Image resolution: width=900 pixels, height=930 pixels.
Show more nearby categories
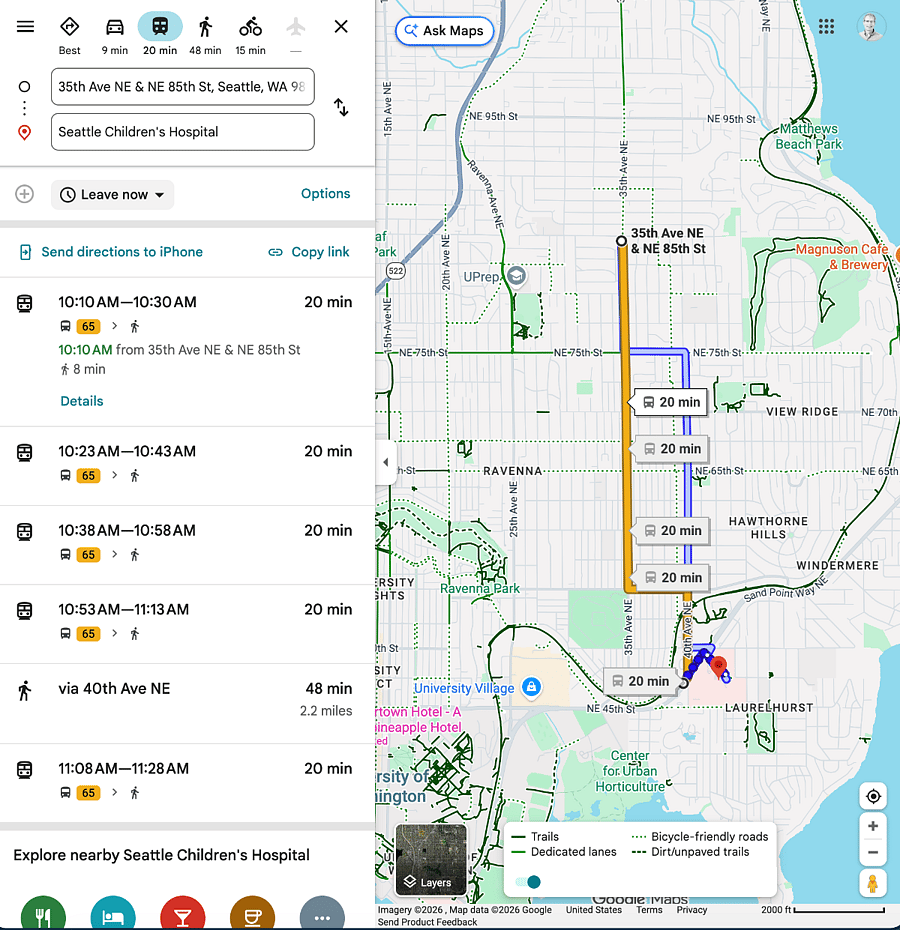[x=322, y=913]
